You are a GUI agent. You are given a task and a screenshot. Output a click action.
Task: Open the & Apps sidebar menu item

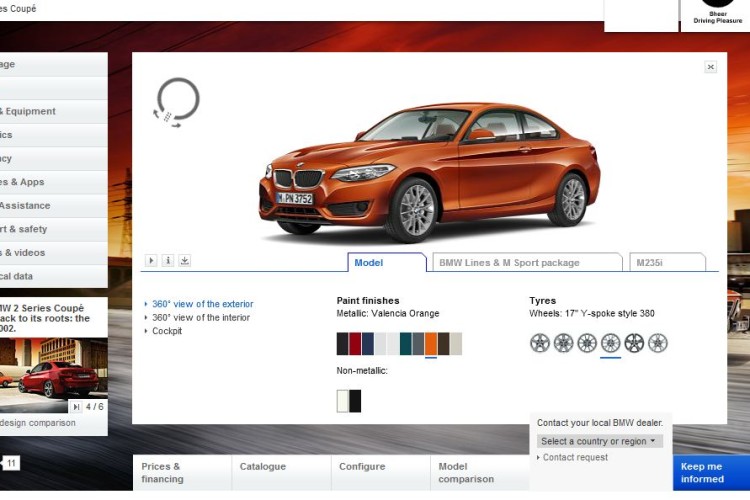pos(54,182)
